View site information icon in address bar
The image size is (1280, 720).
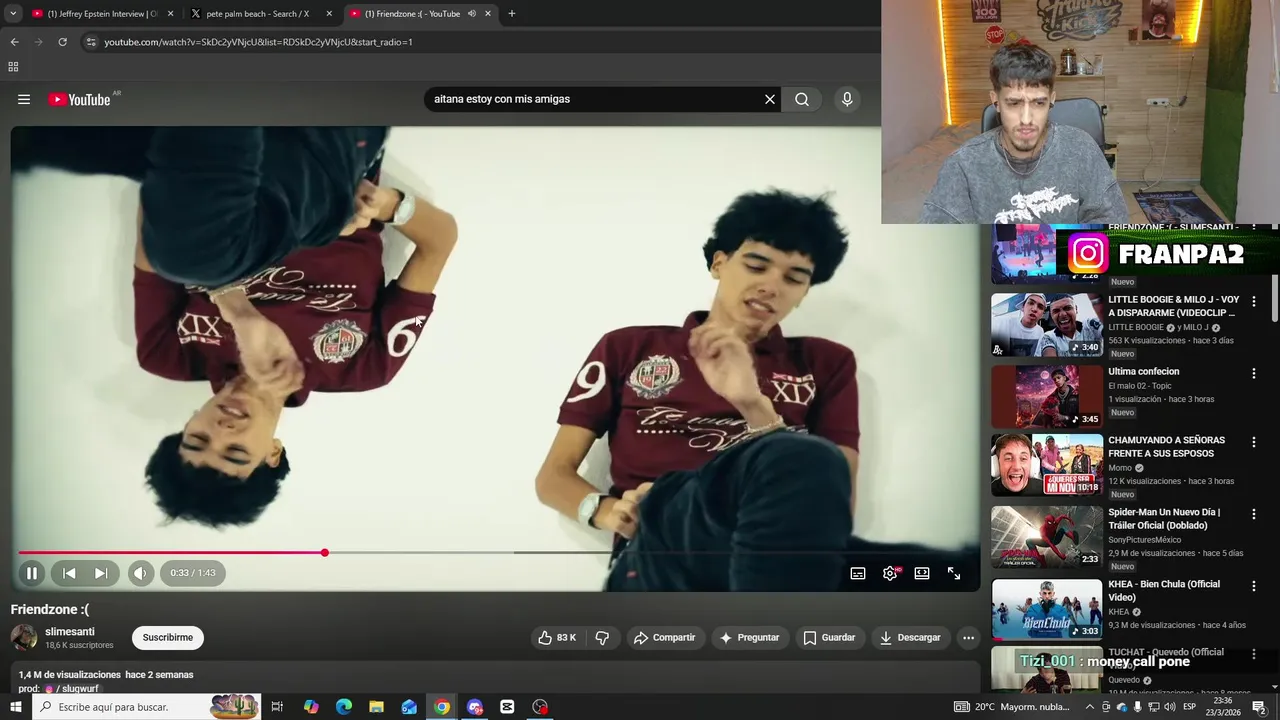click(91, 42)
